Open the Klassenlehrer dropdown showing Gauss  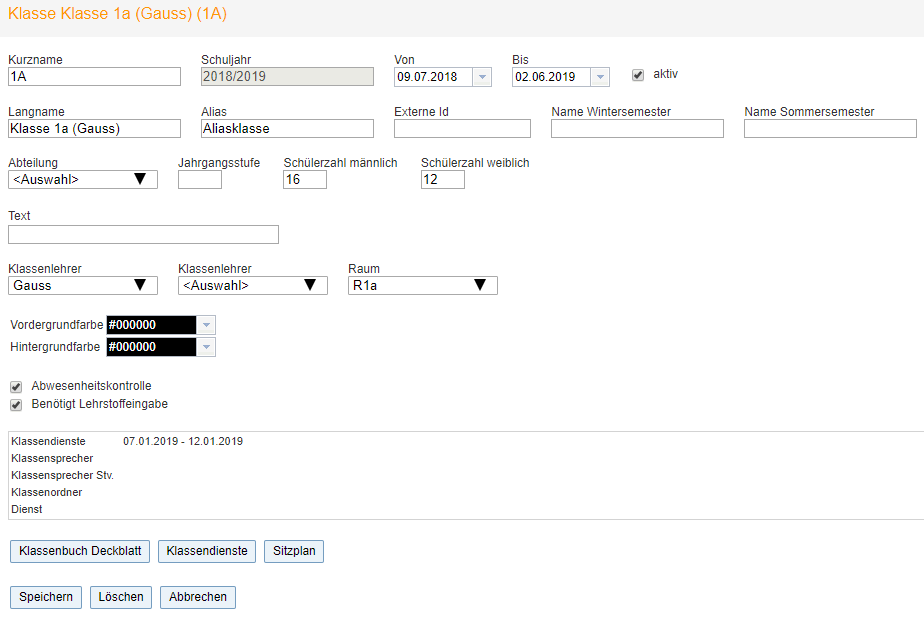(83, 286)
